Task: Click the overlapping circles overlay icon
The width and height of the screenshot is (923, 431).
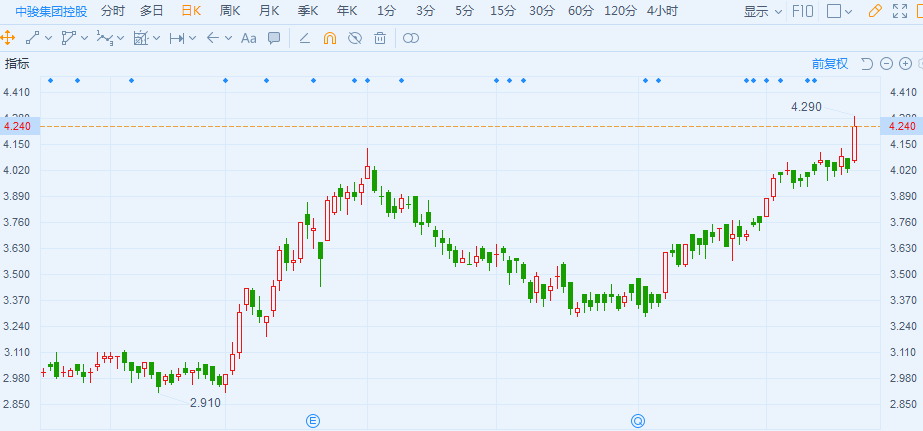Action: (x=411, y=38)
